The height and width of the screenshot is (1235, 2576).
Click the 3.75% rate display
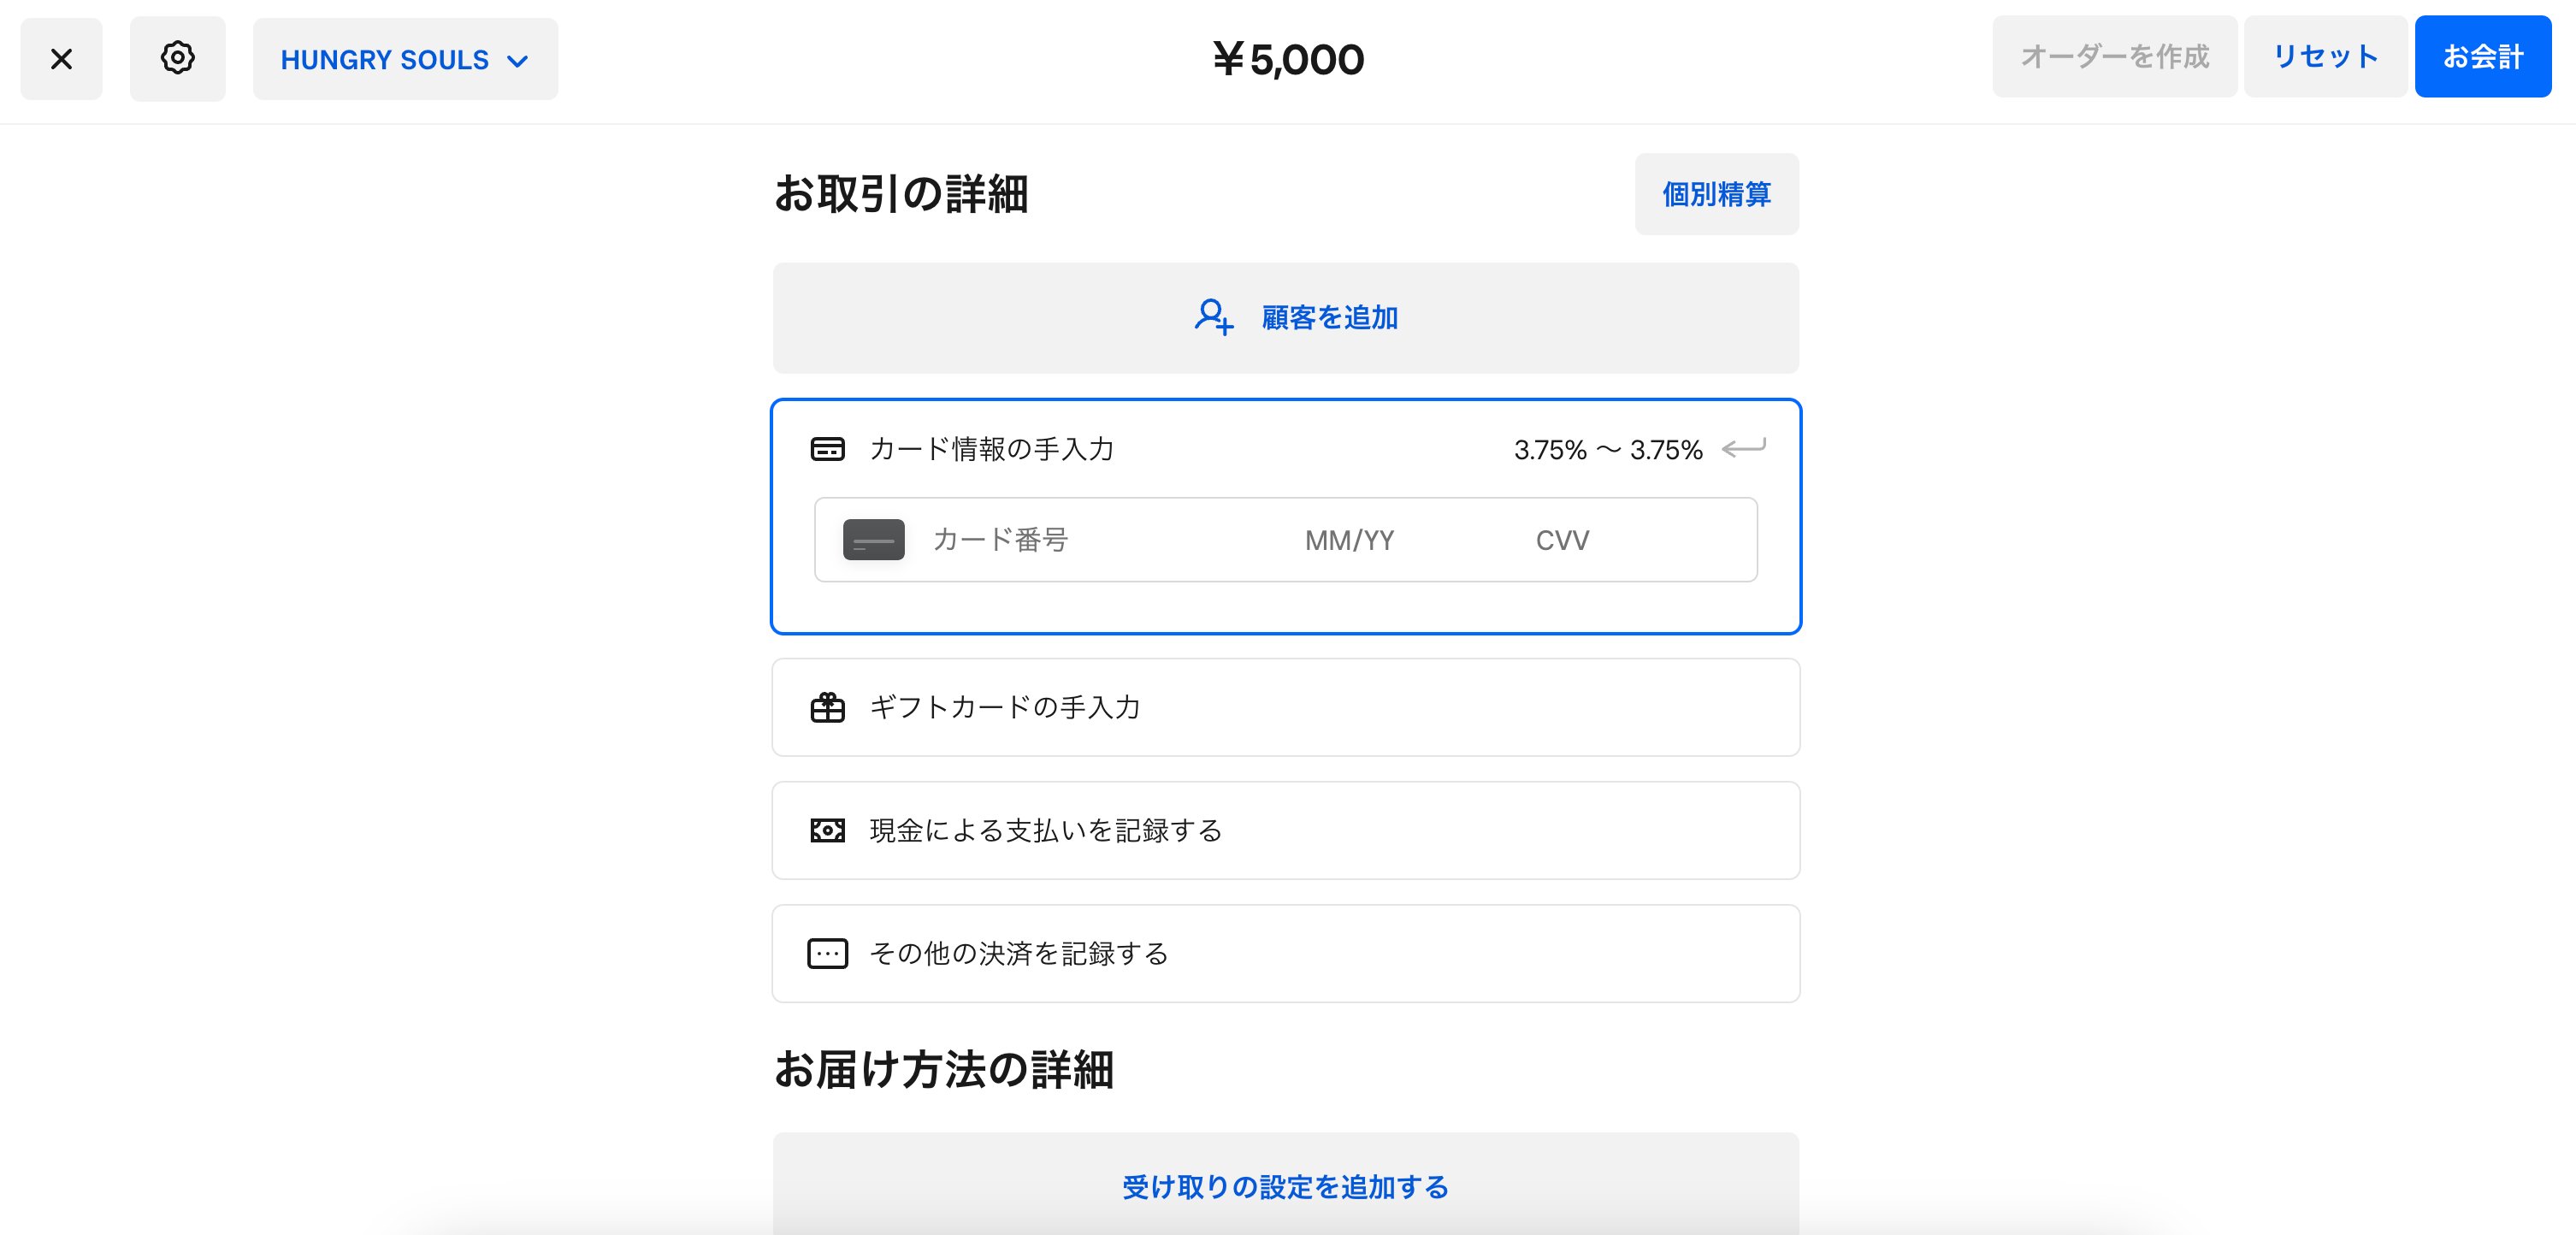(1607, 449)
